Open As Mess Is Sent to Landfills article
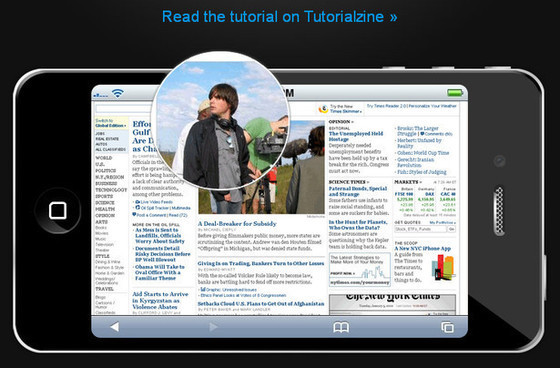The height and width of the screenshot is (368, 560). 160,236
